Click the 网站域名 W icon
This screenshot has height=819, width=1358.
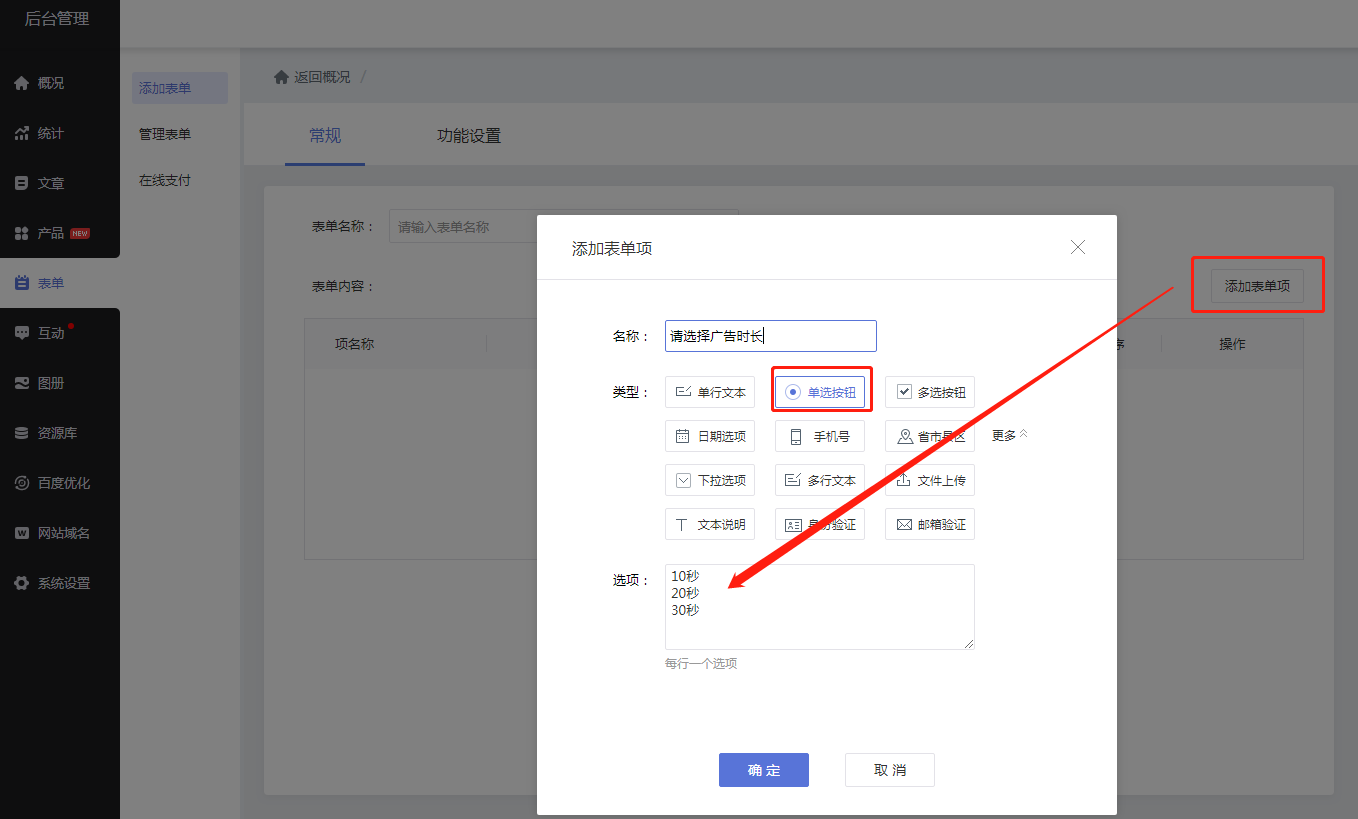pos(21,533)
